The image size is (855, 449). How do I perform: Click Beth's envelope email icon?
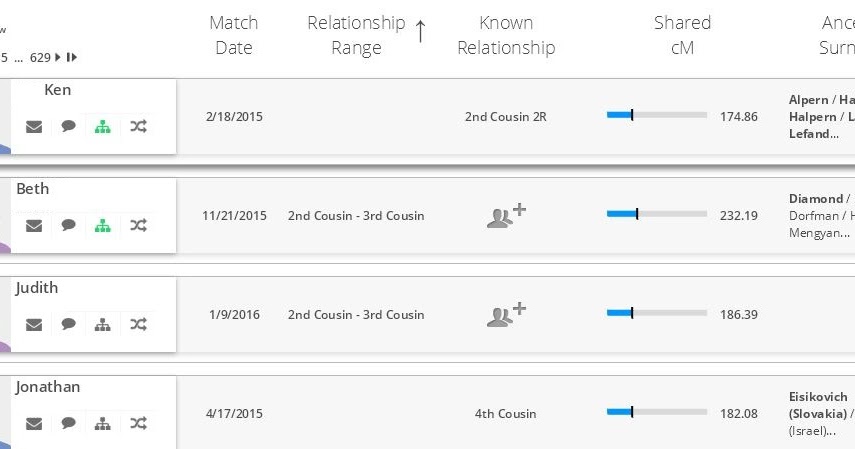pyautogui.click(x=34, y=226)
